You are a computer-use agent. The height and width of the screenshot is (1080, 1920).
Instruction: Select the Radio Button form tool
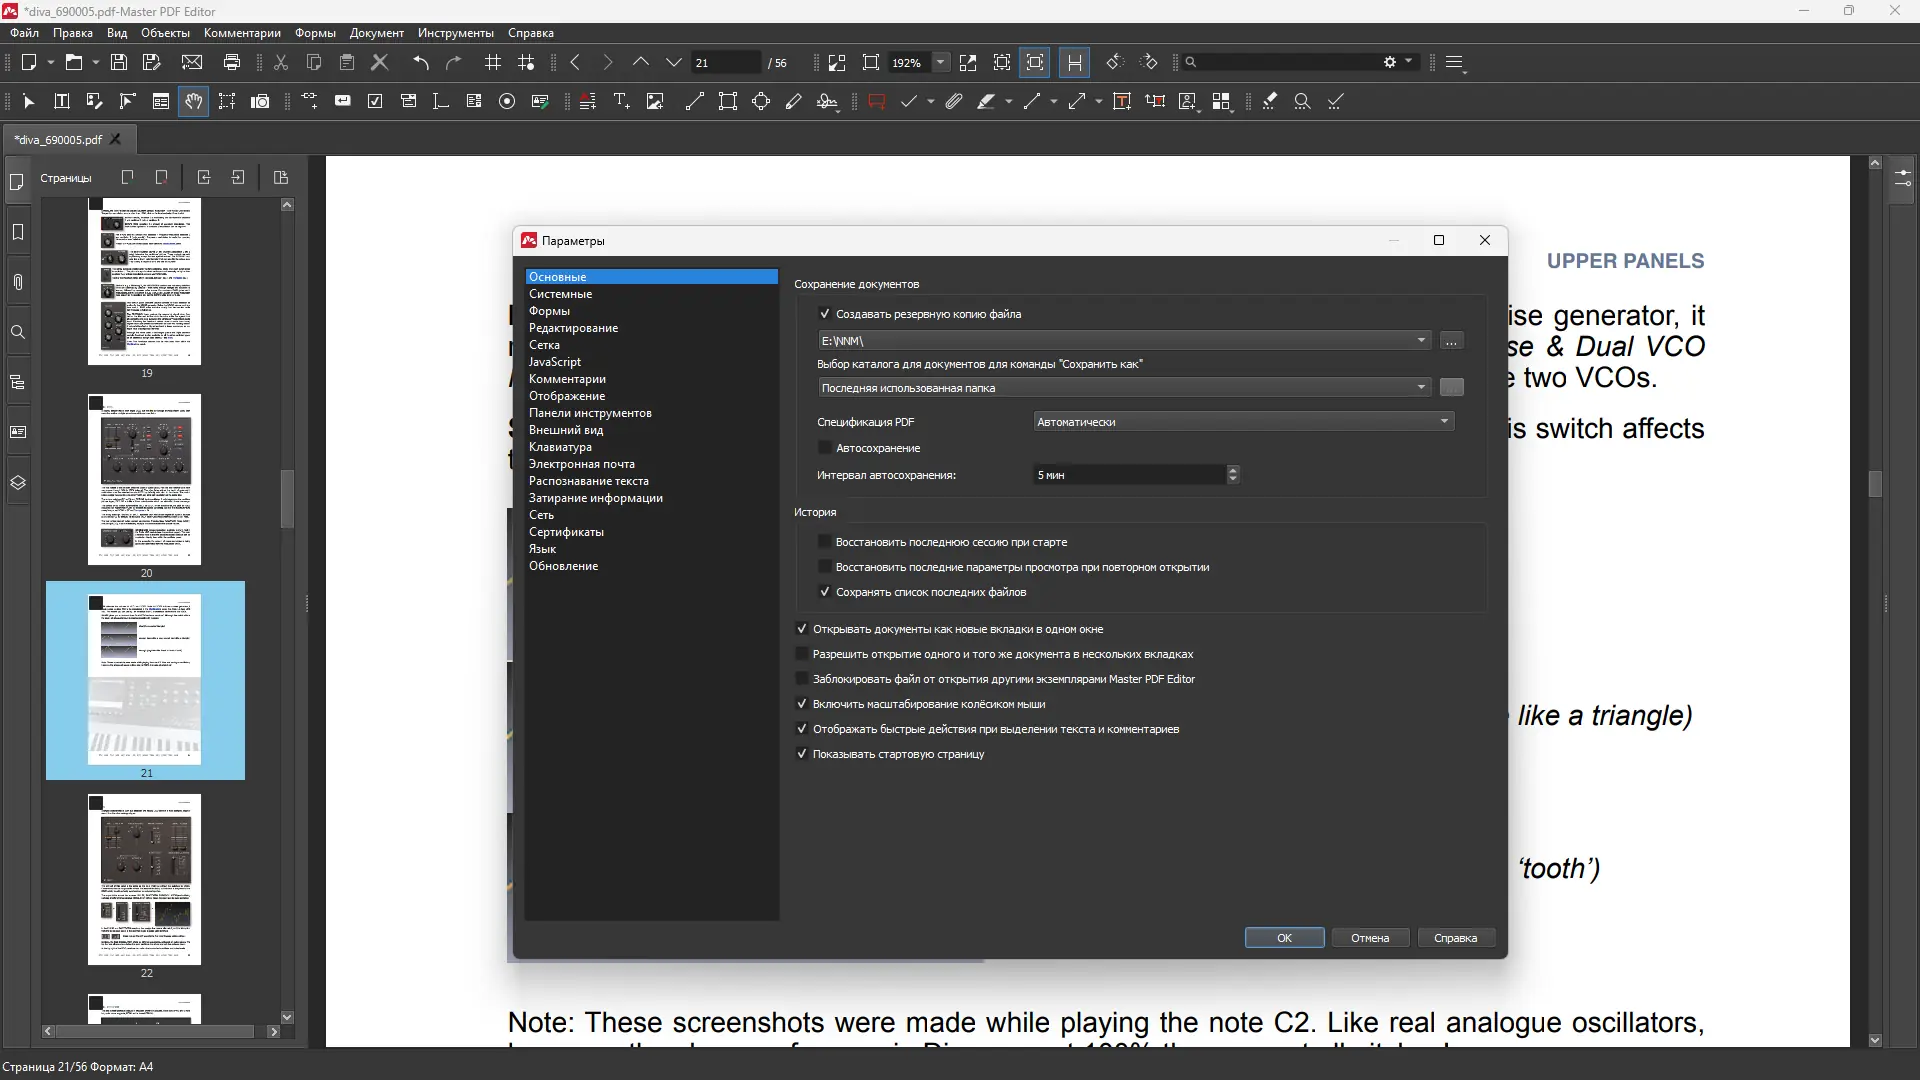508,101
